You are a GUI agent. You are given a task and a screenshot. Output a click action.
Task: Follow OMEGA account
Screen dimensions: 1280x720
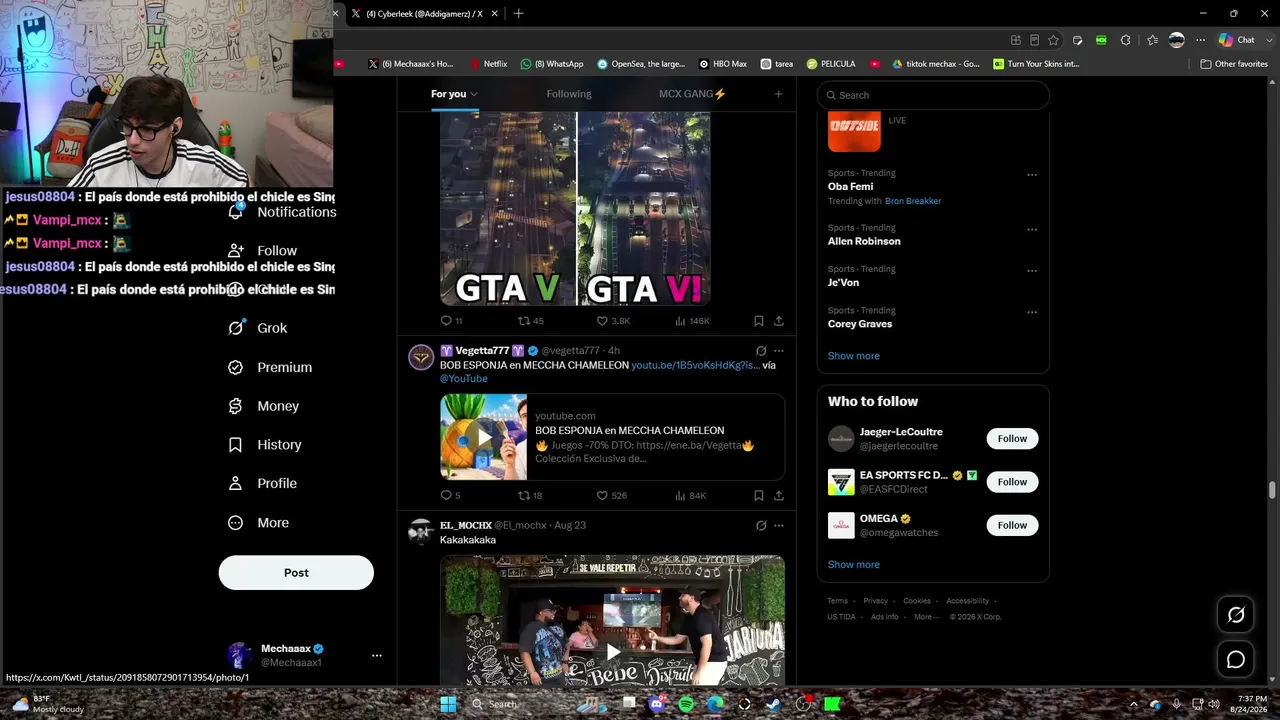point(1012,525)
